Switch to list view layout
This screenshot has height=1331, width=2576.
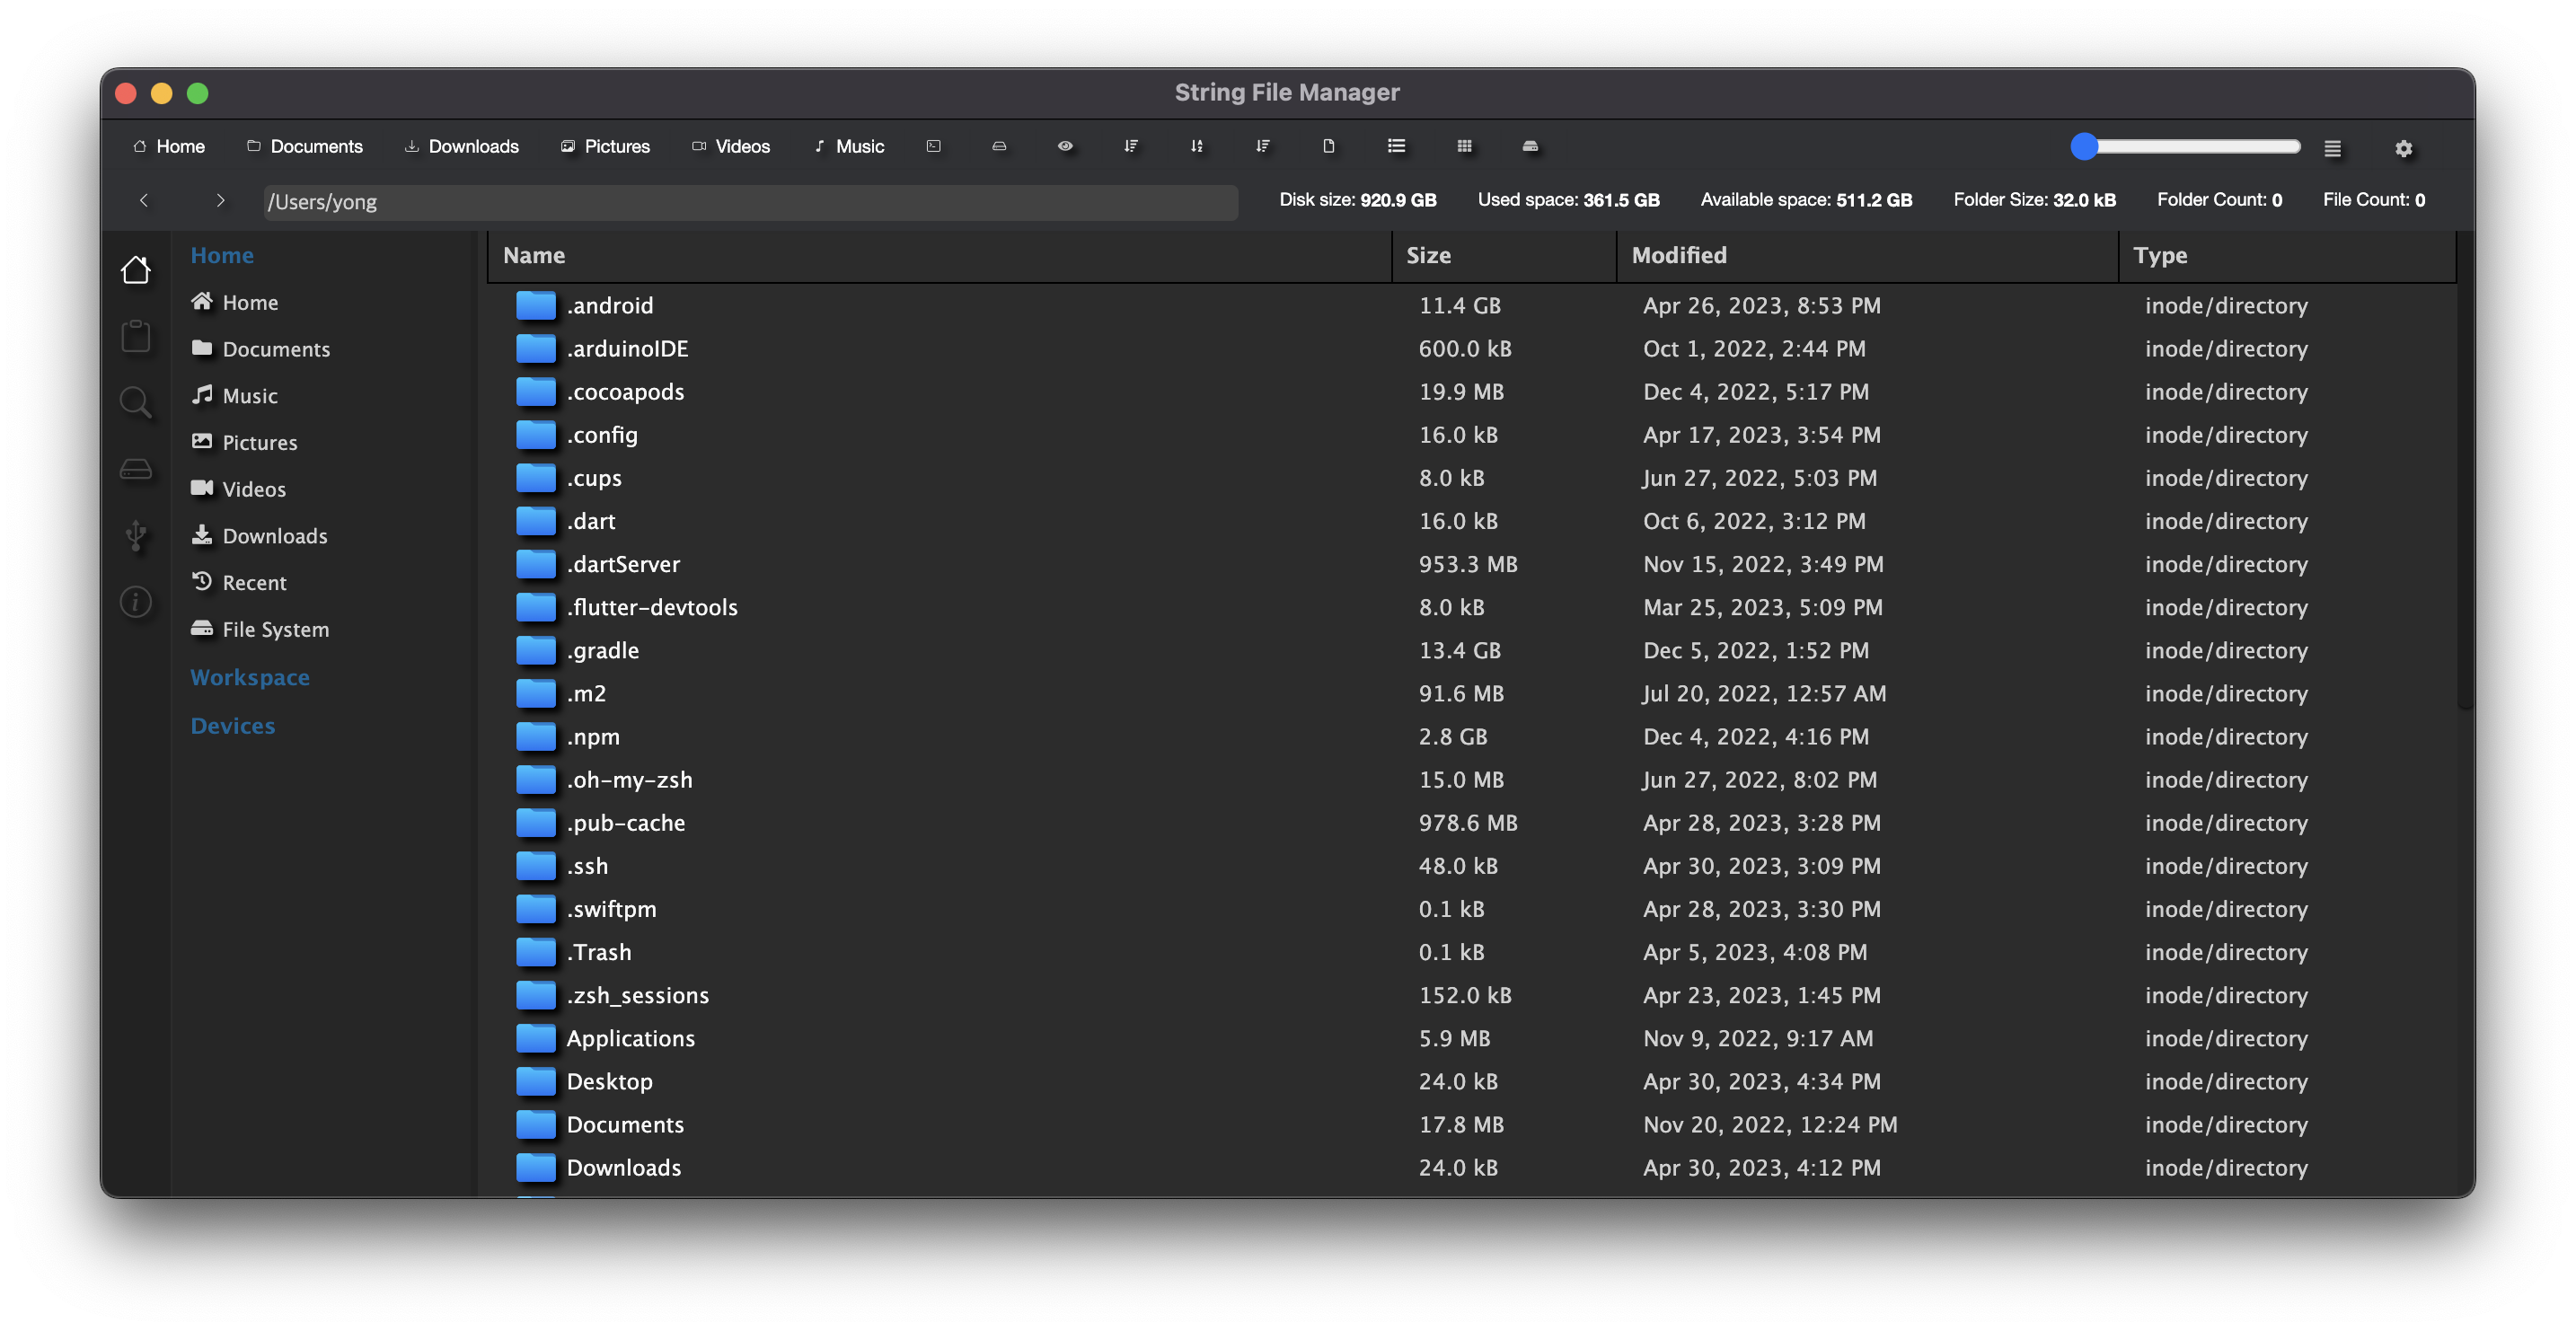[x=1396, y=146]
